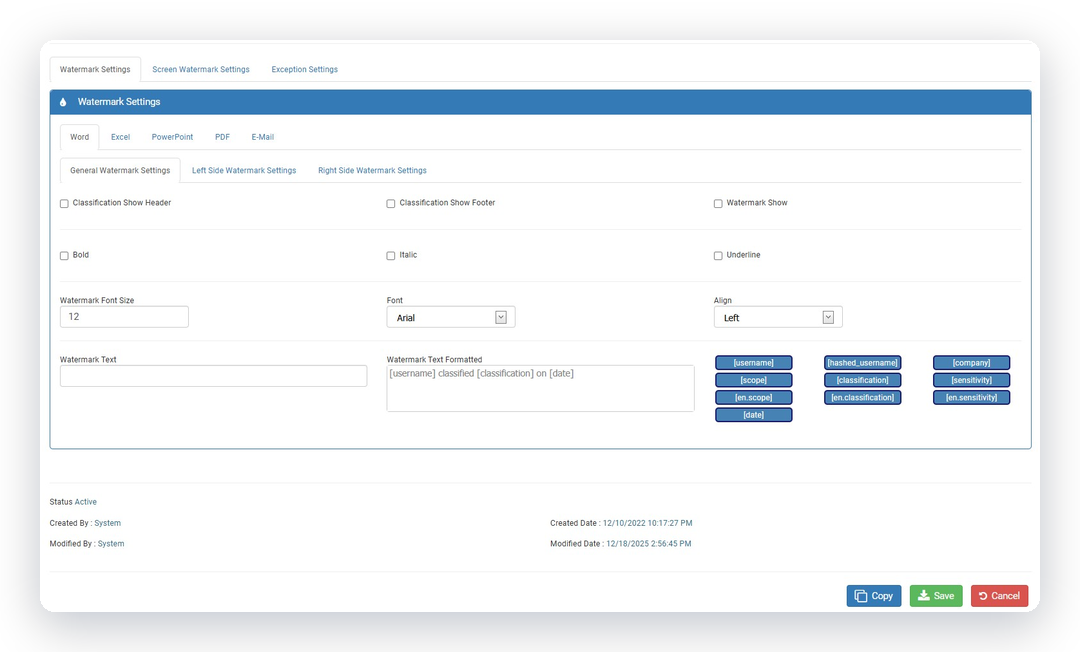1080x652 pixels.
Task: Switch to Watermark Settings top tab
Action: point(95,70)
